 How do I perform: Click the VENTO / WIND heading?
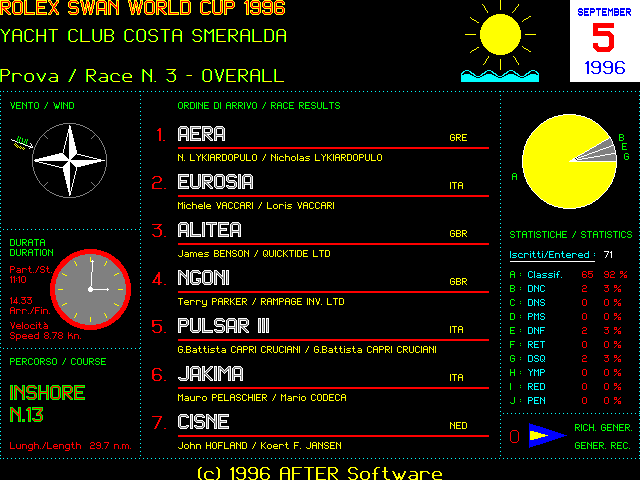coord(42,106)
